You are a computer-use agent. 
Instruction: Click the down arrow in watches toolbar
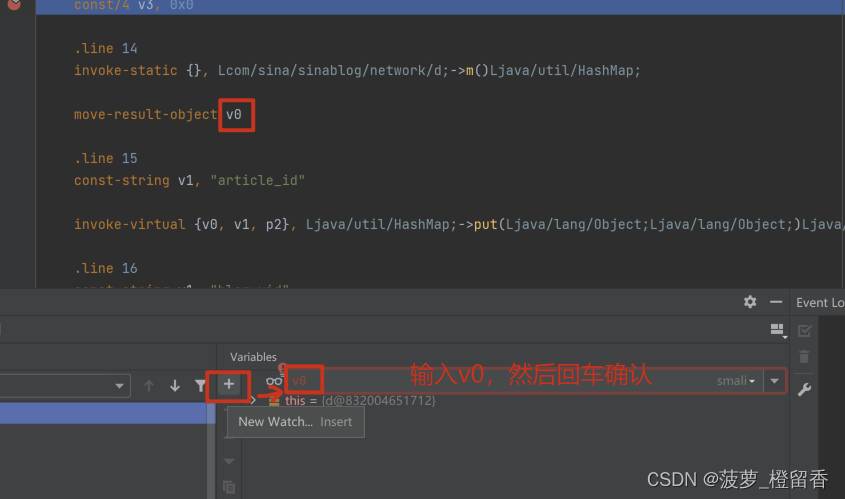(x=229, y=461)
